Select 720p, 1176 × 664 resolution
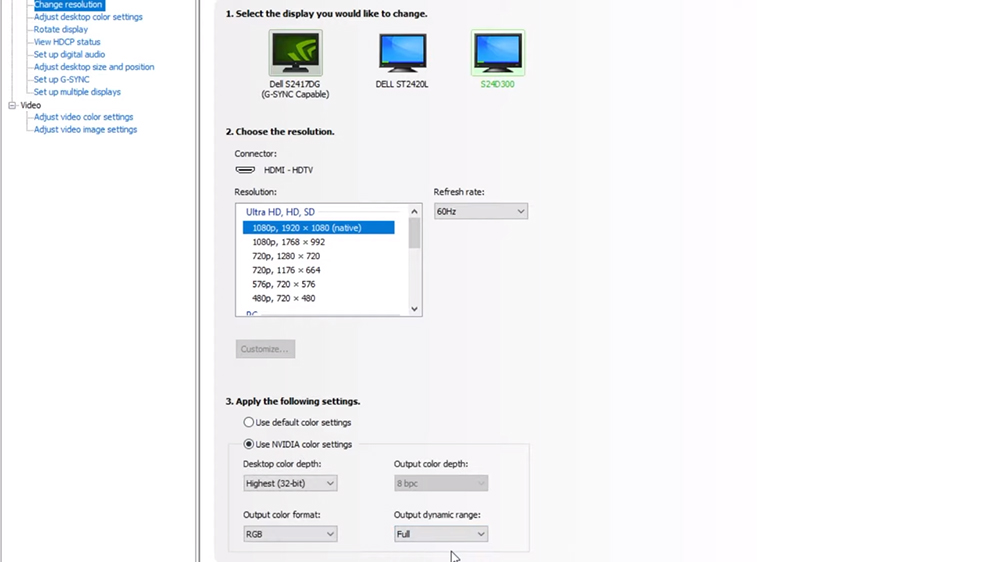 pos(286,270)
